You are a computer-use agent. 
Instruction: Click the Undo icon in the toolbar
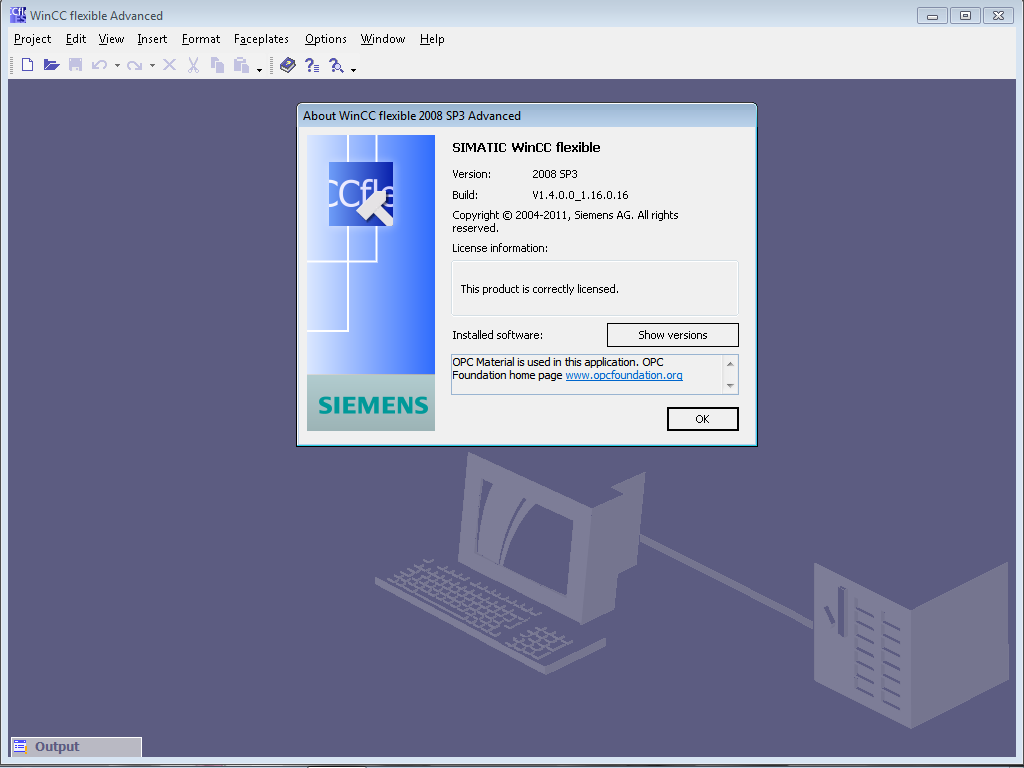(101, 64)
